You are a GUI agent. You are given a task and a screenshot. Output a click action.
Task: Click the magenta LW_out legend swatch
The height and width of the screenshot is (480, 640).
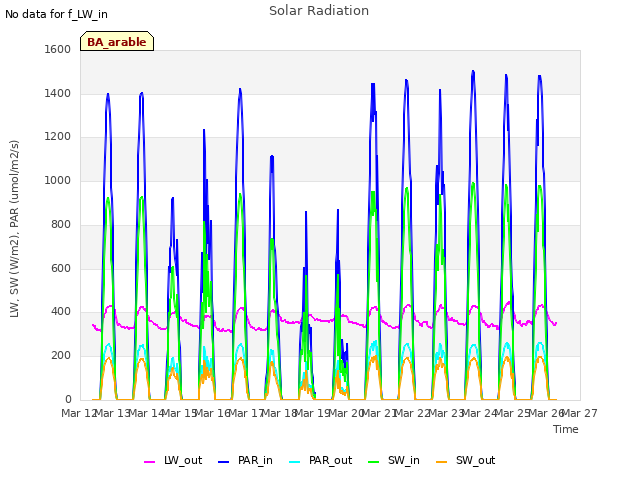click(149, 462)
